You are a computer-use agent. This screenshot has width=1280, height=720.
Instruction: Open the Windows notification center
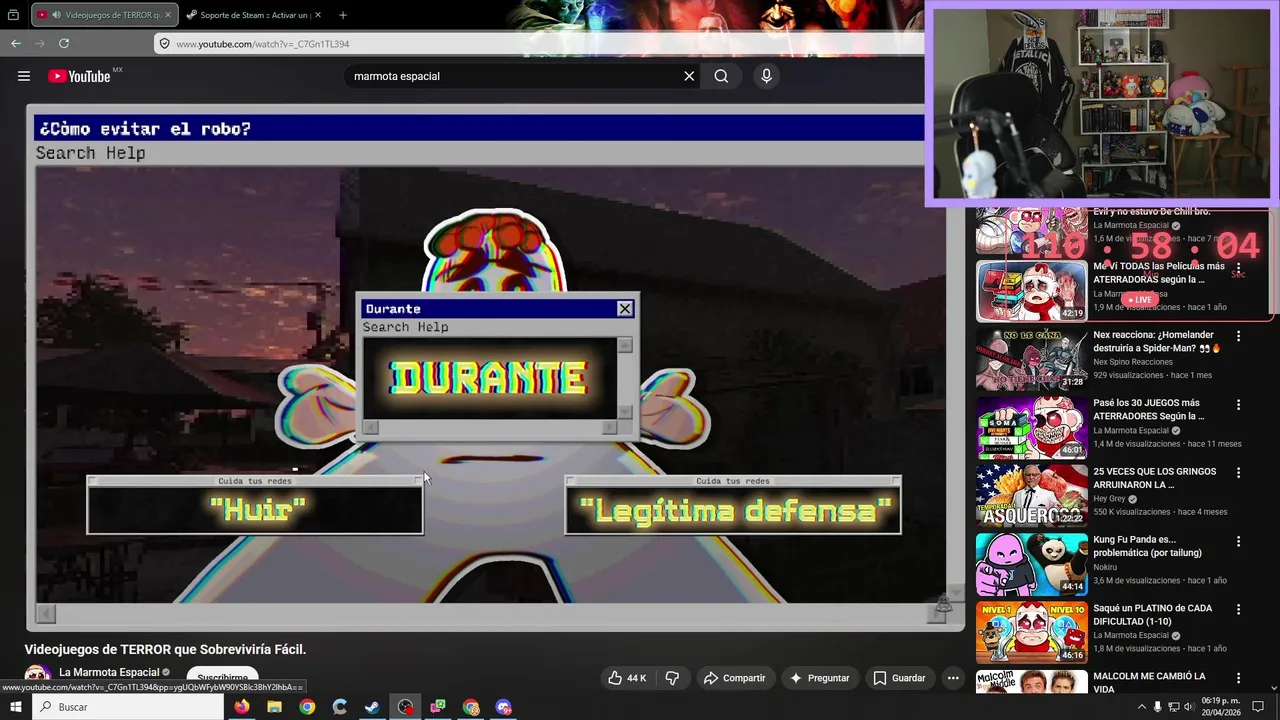click(1258, 707)
